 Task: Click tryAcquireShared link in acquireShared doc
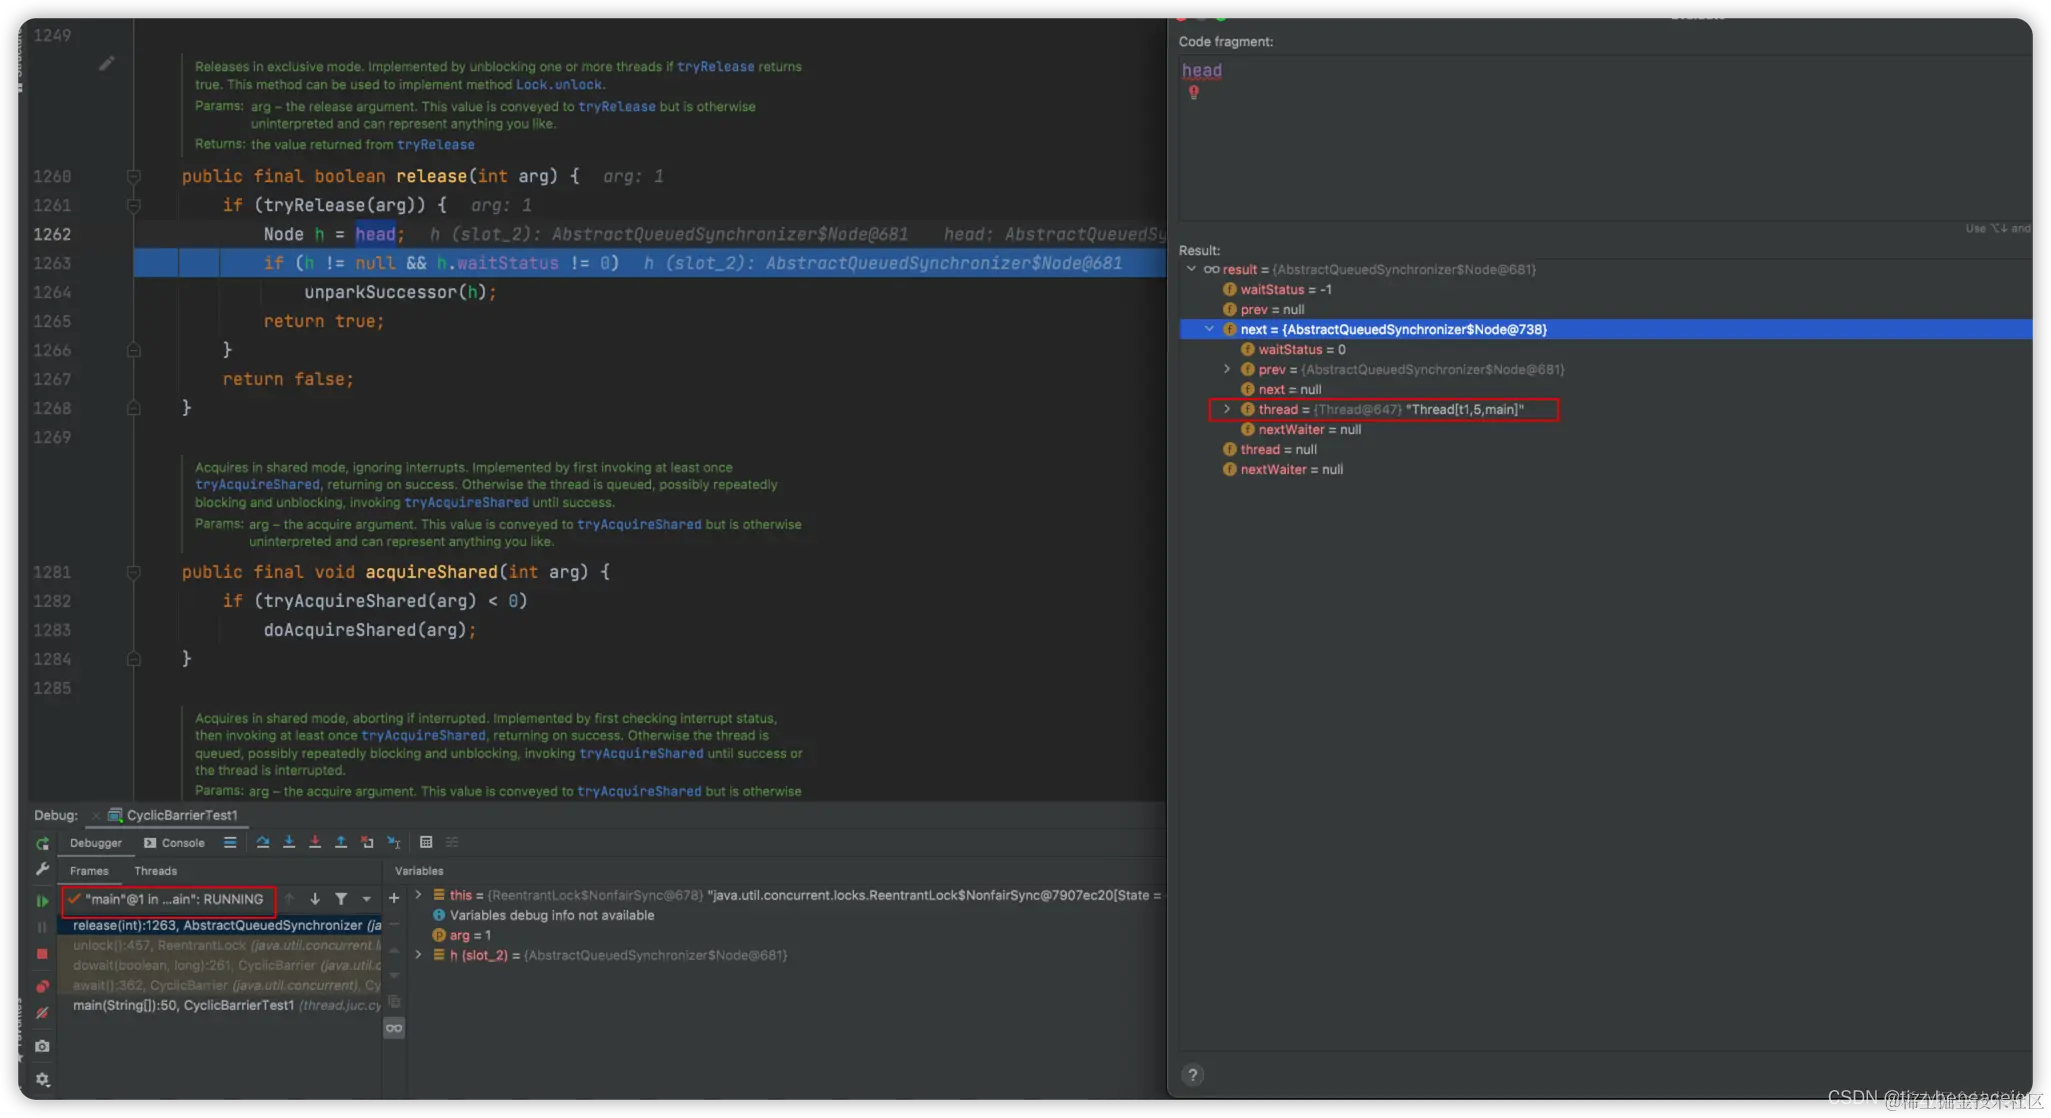pos(257,484)
